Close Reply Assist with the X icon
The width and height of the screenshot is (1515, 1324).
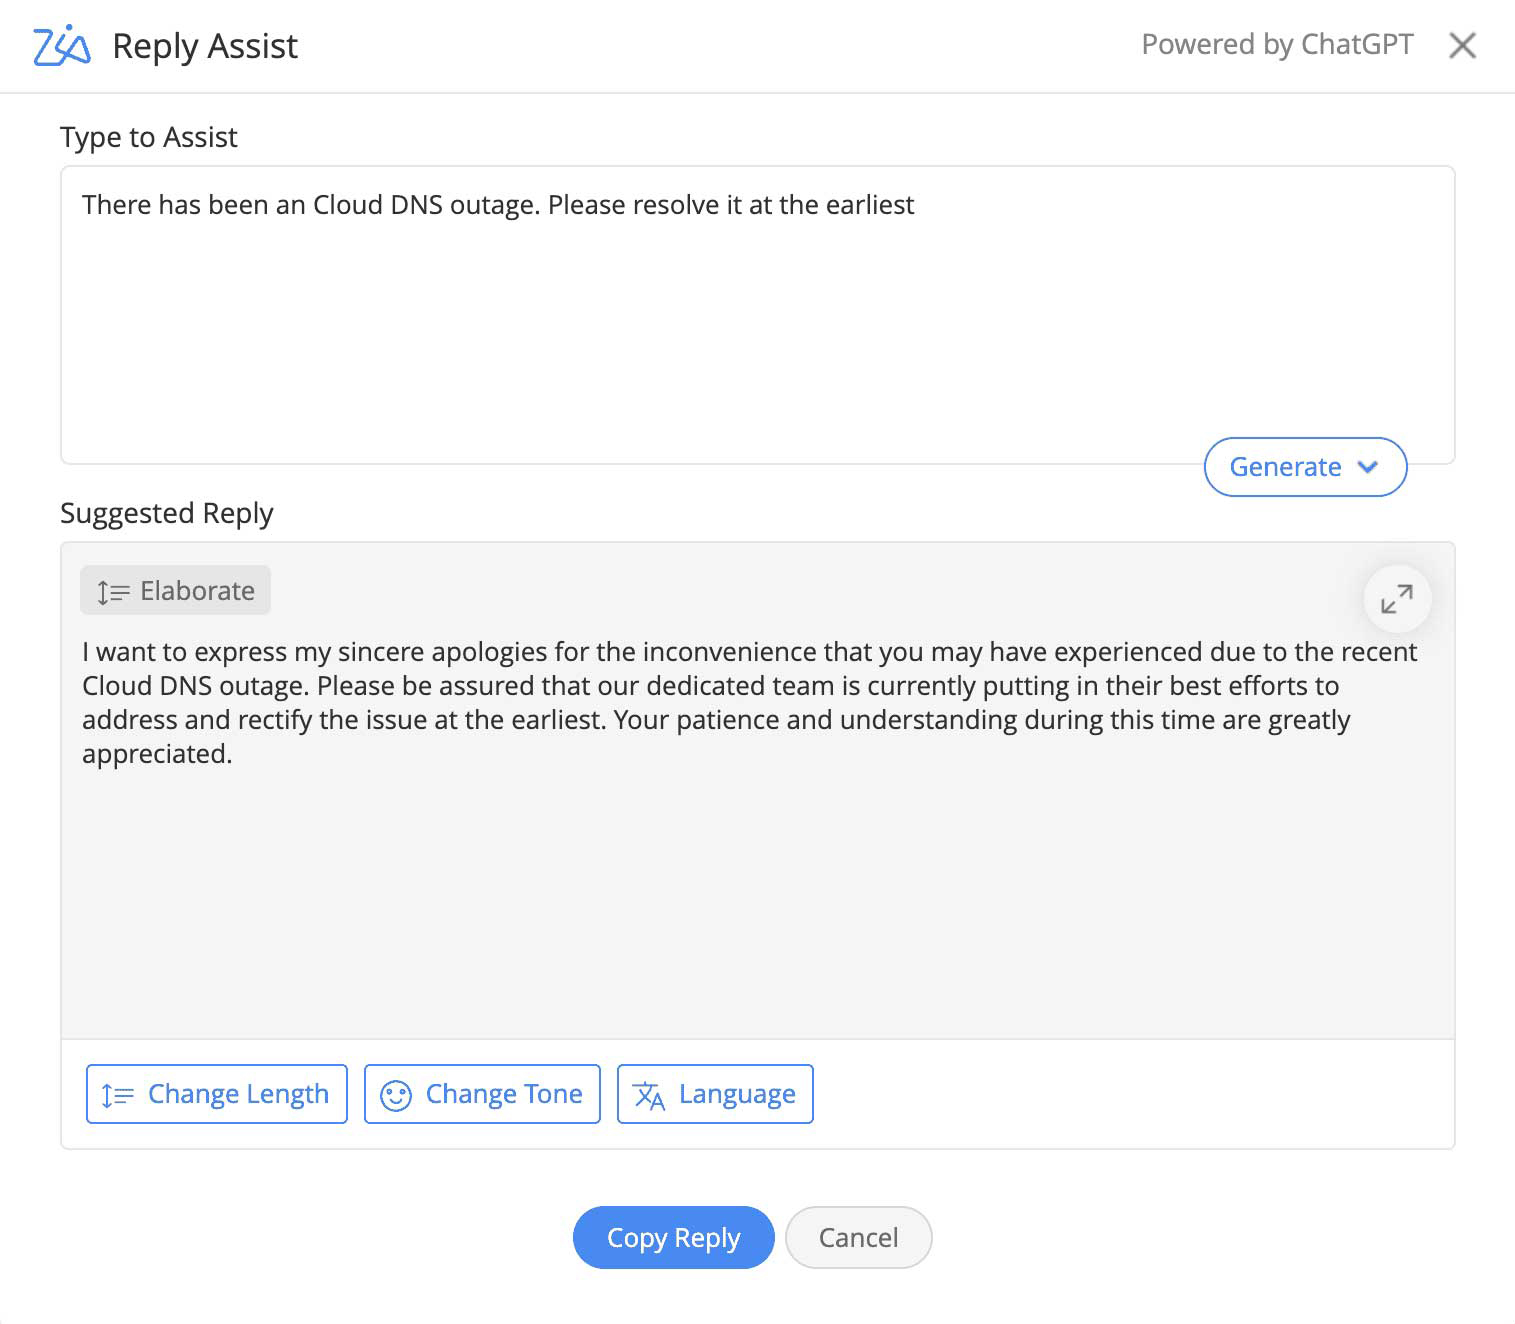pos(1462,46)
